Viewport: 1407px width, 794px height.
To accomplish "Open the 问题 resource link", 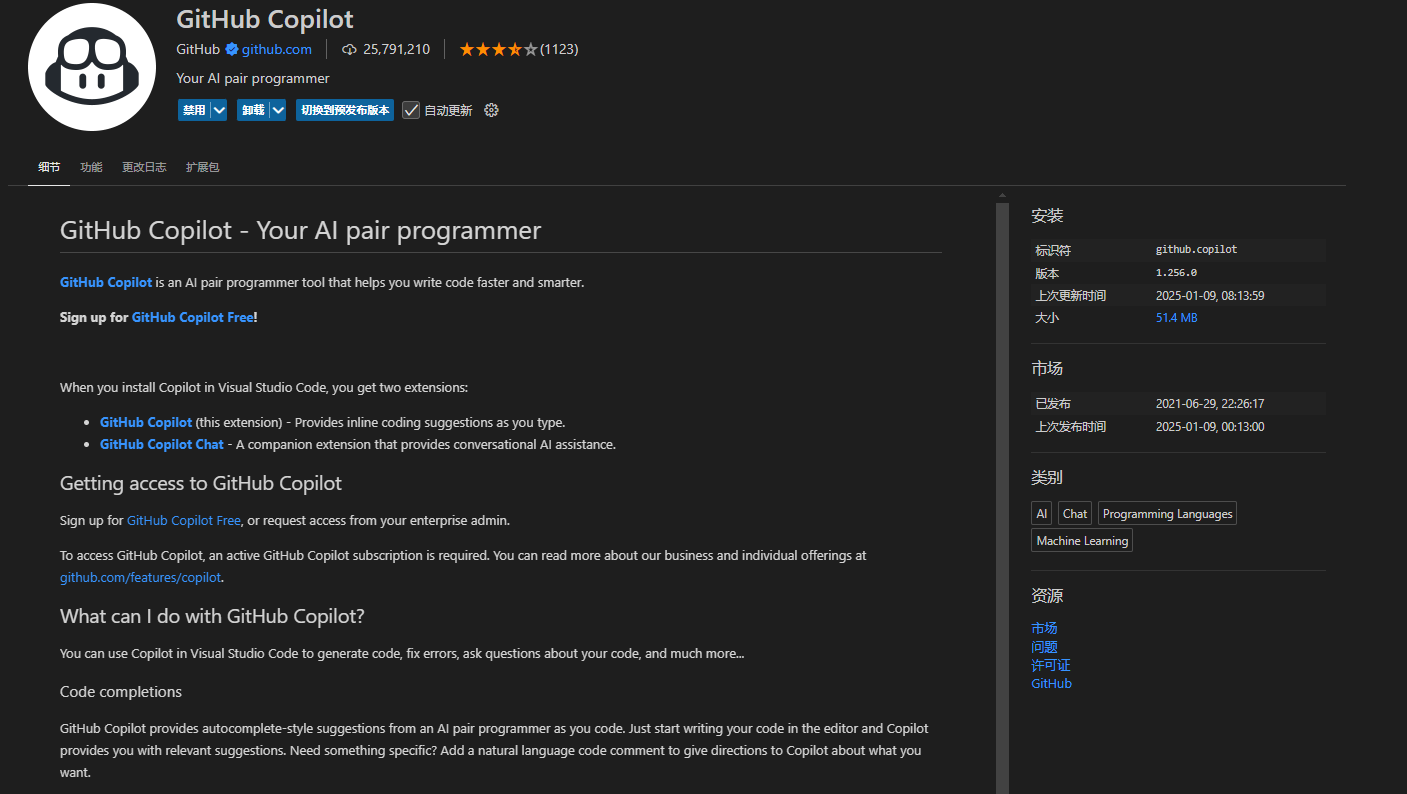I will pos(1044,647).
